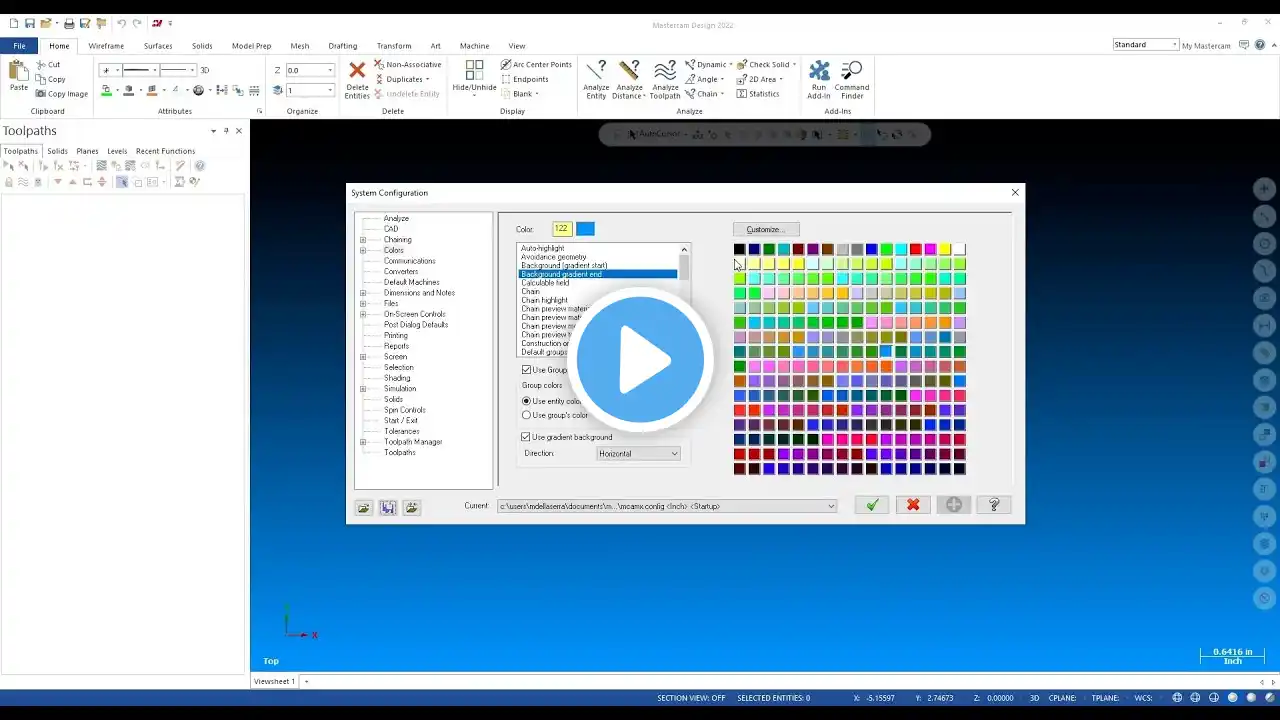Screen dimensions: 1280x720
Task: Click the Customize... button
Action: click(x=765, y=229)
